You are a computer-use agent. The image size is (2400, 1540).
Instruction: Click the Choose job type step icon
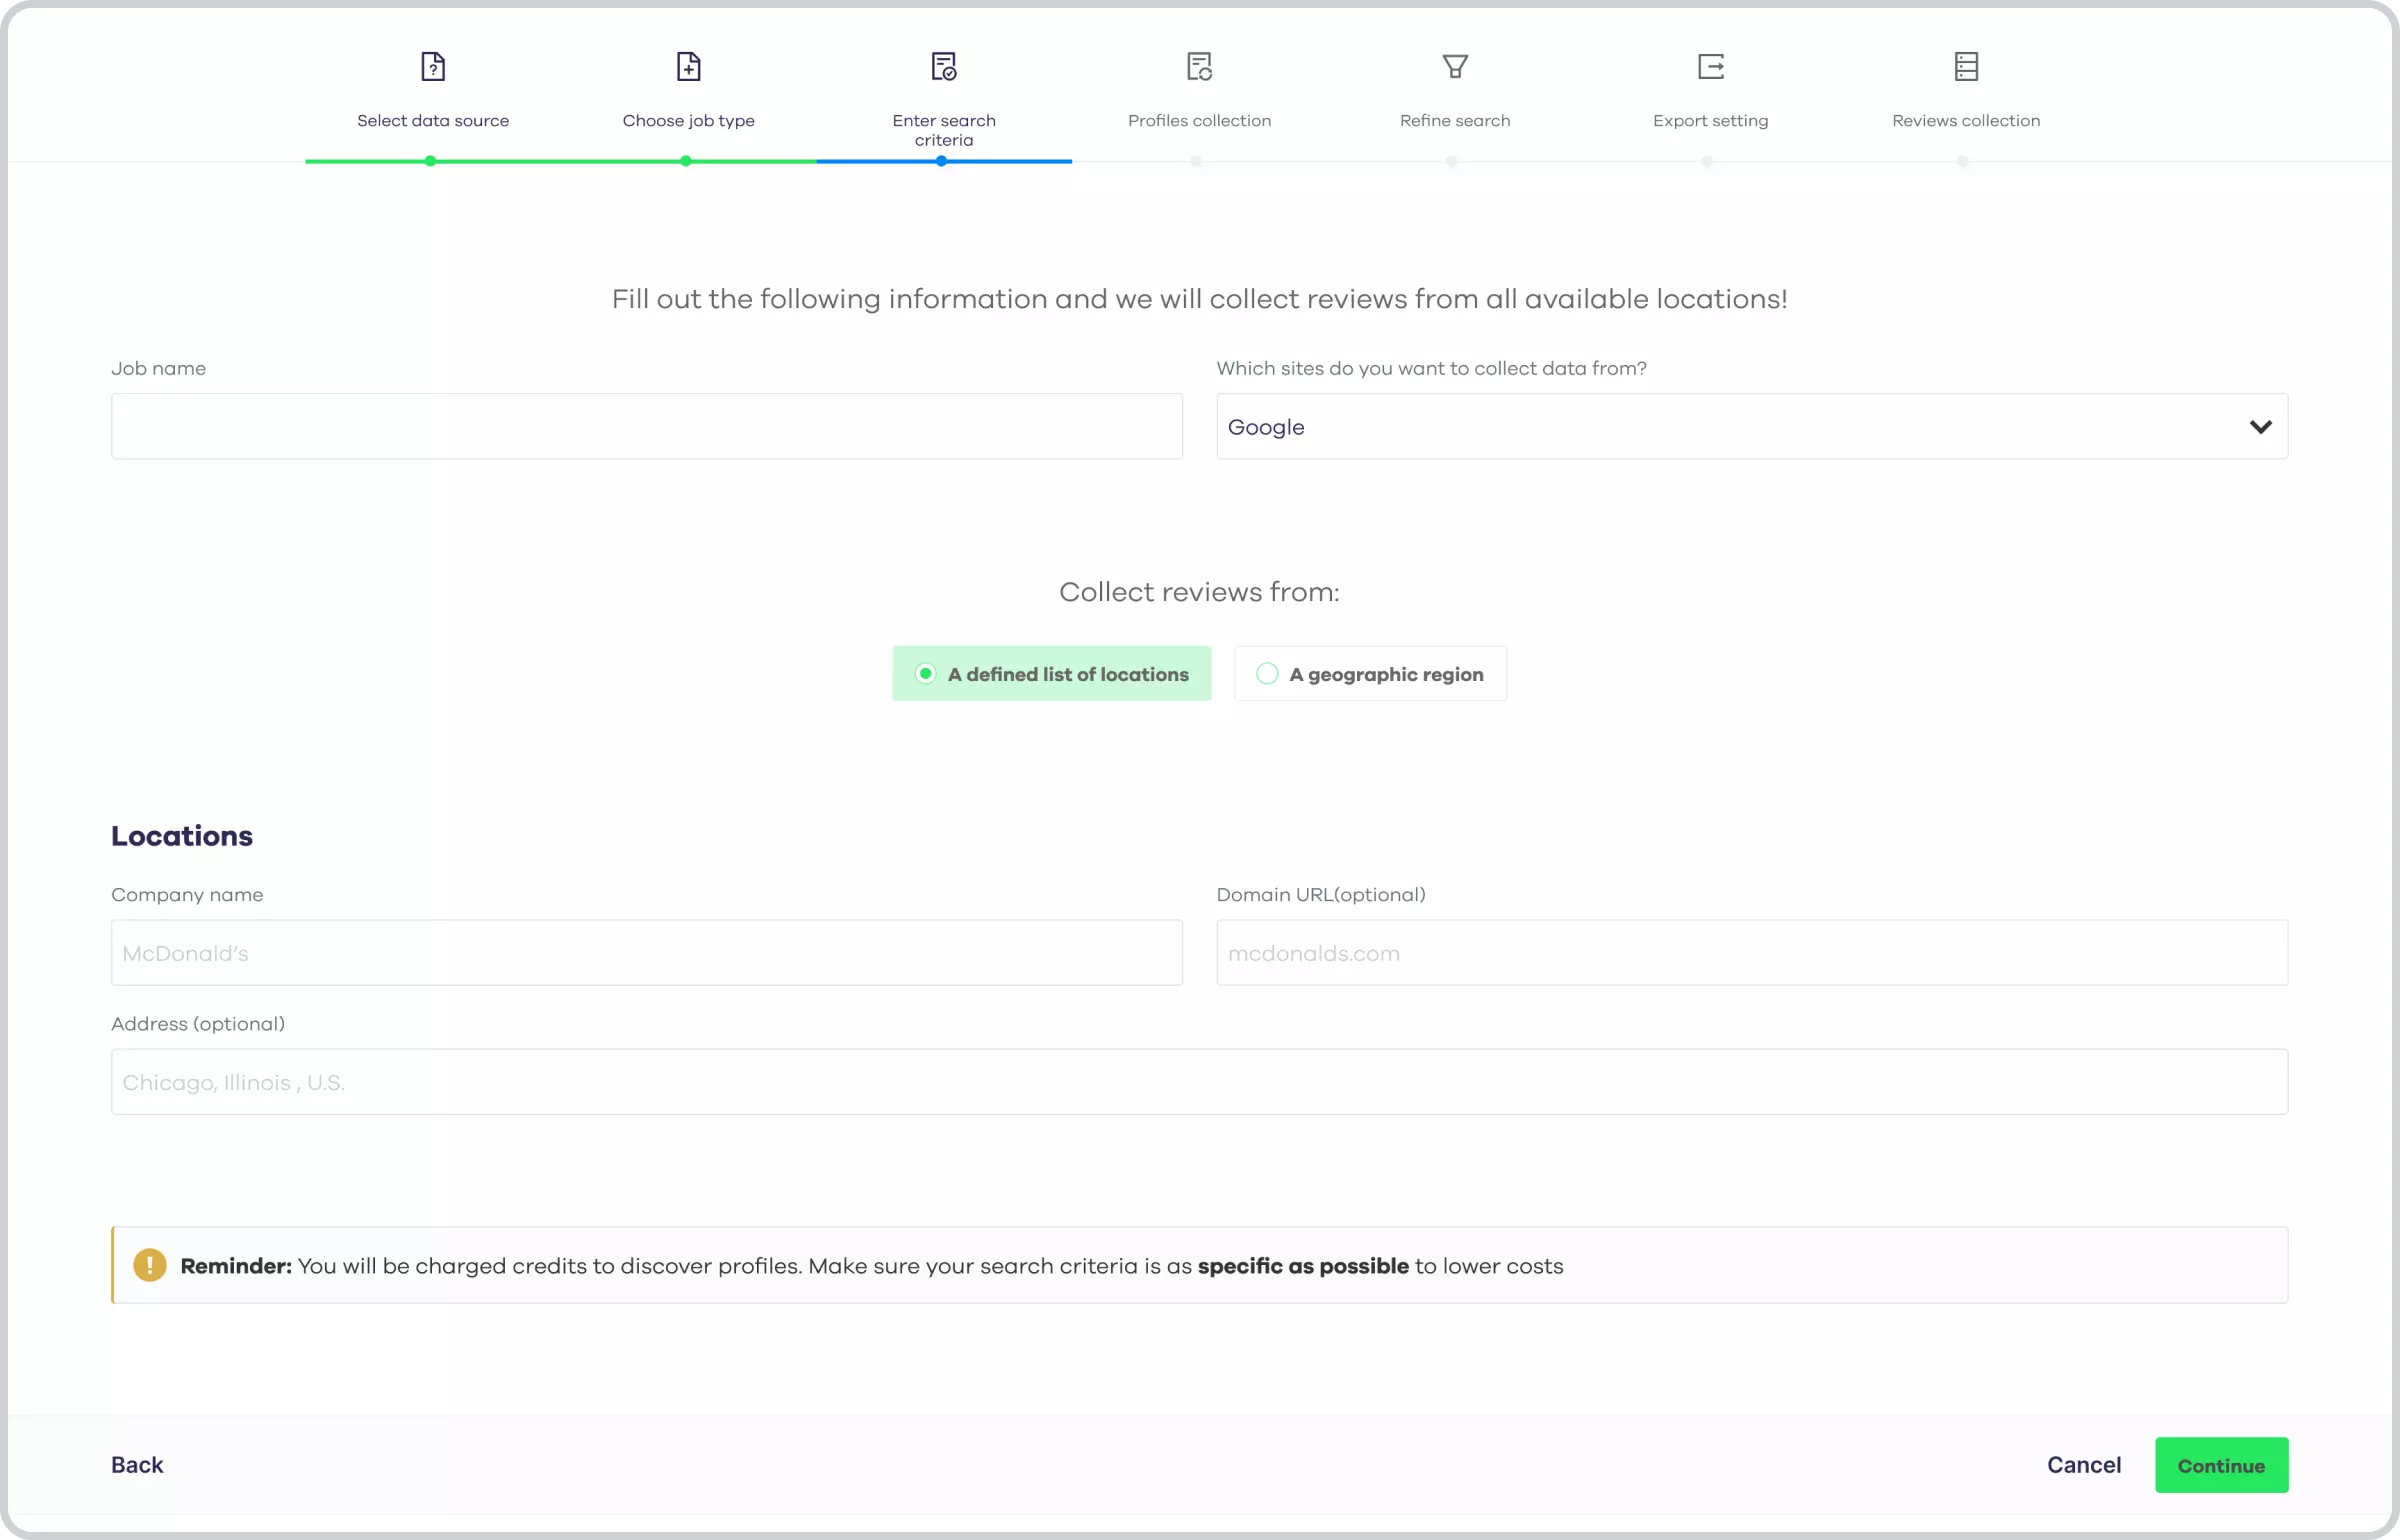(688, 67)
